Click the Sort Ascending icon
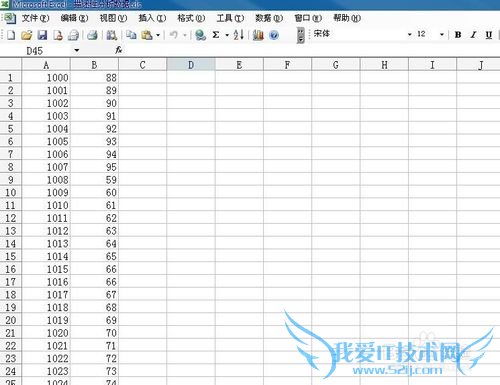Image resolution: width=500 pixels, height=385 pixels. pos(239,35)
